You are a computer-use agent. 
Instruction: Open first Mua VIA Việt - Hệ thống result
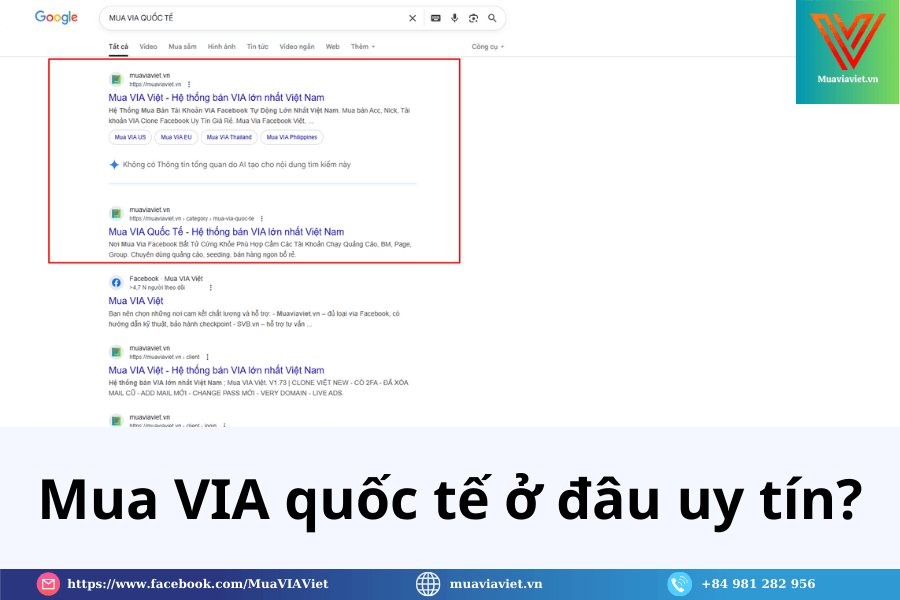point(216,98)
